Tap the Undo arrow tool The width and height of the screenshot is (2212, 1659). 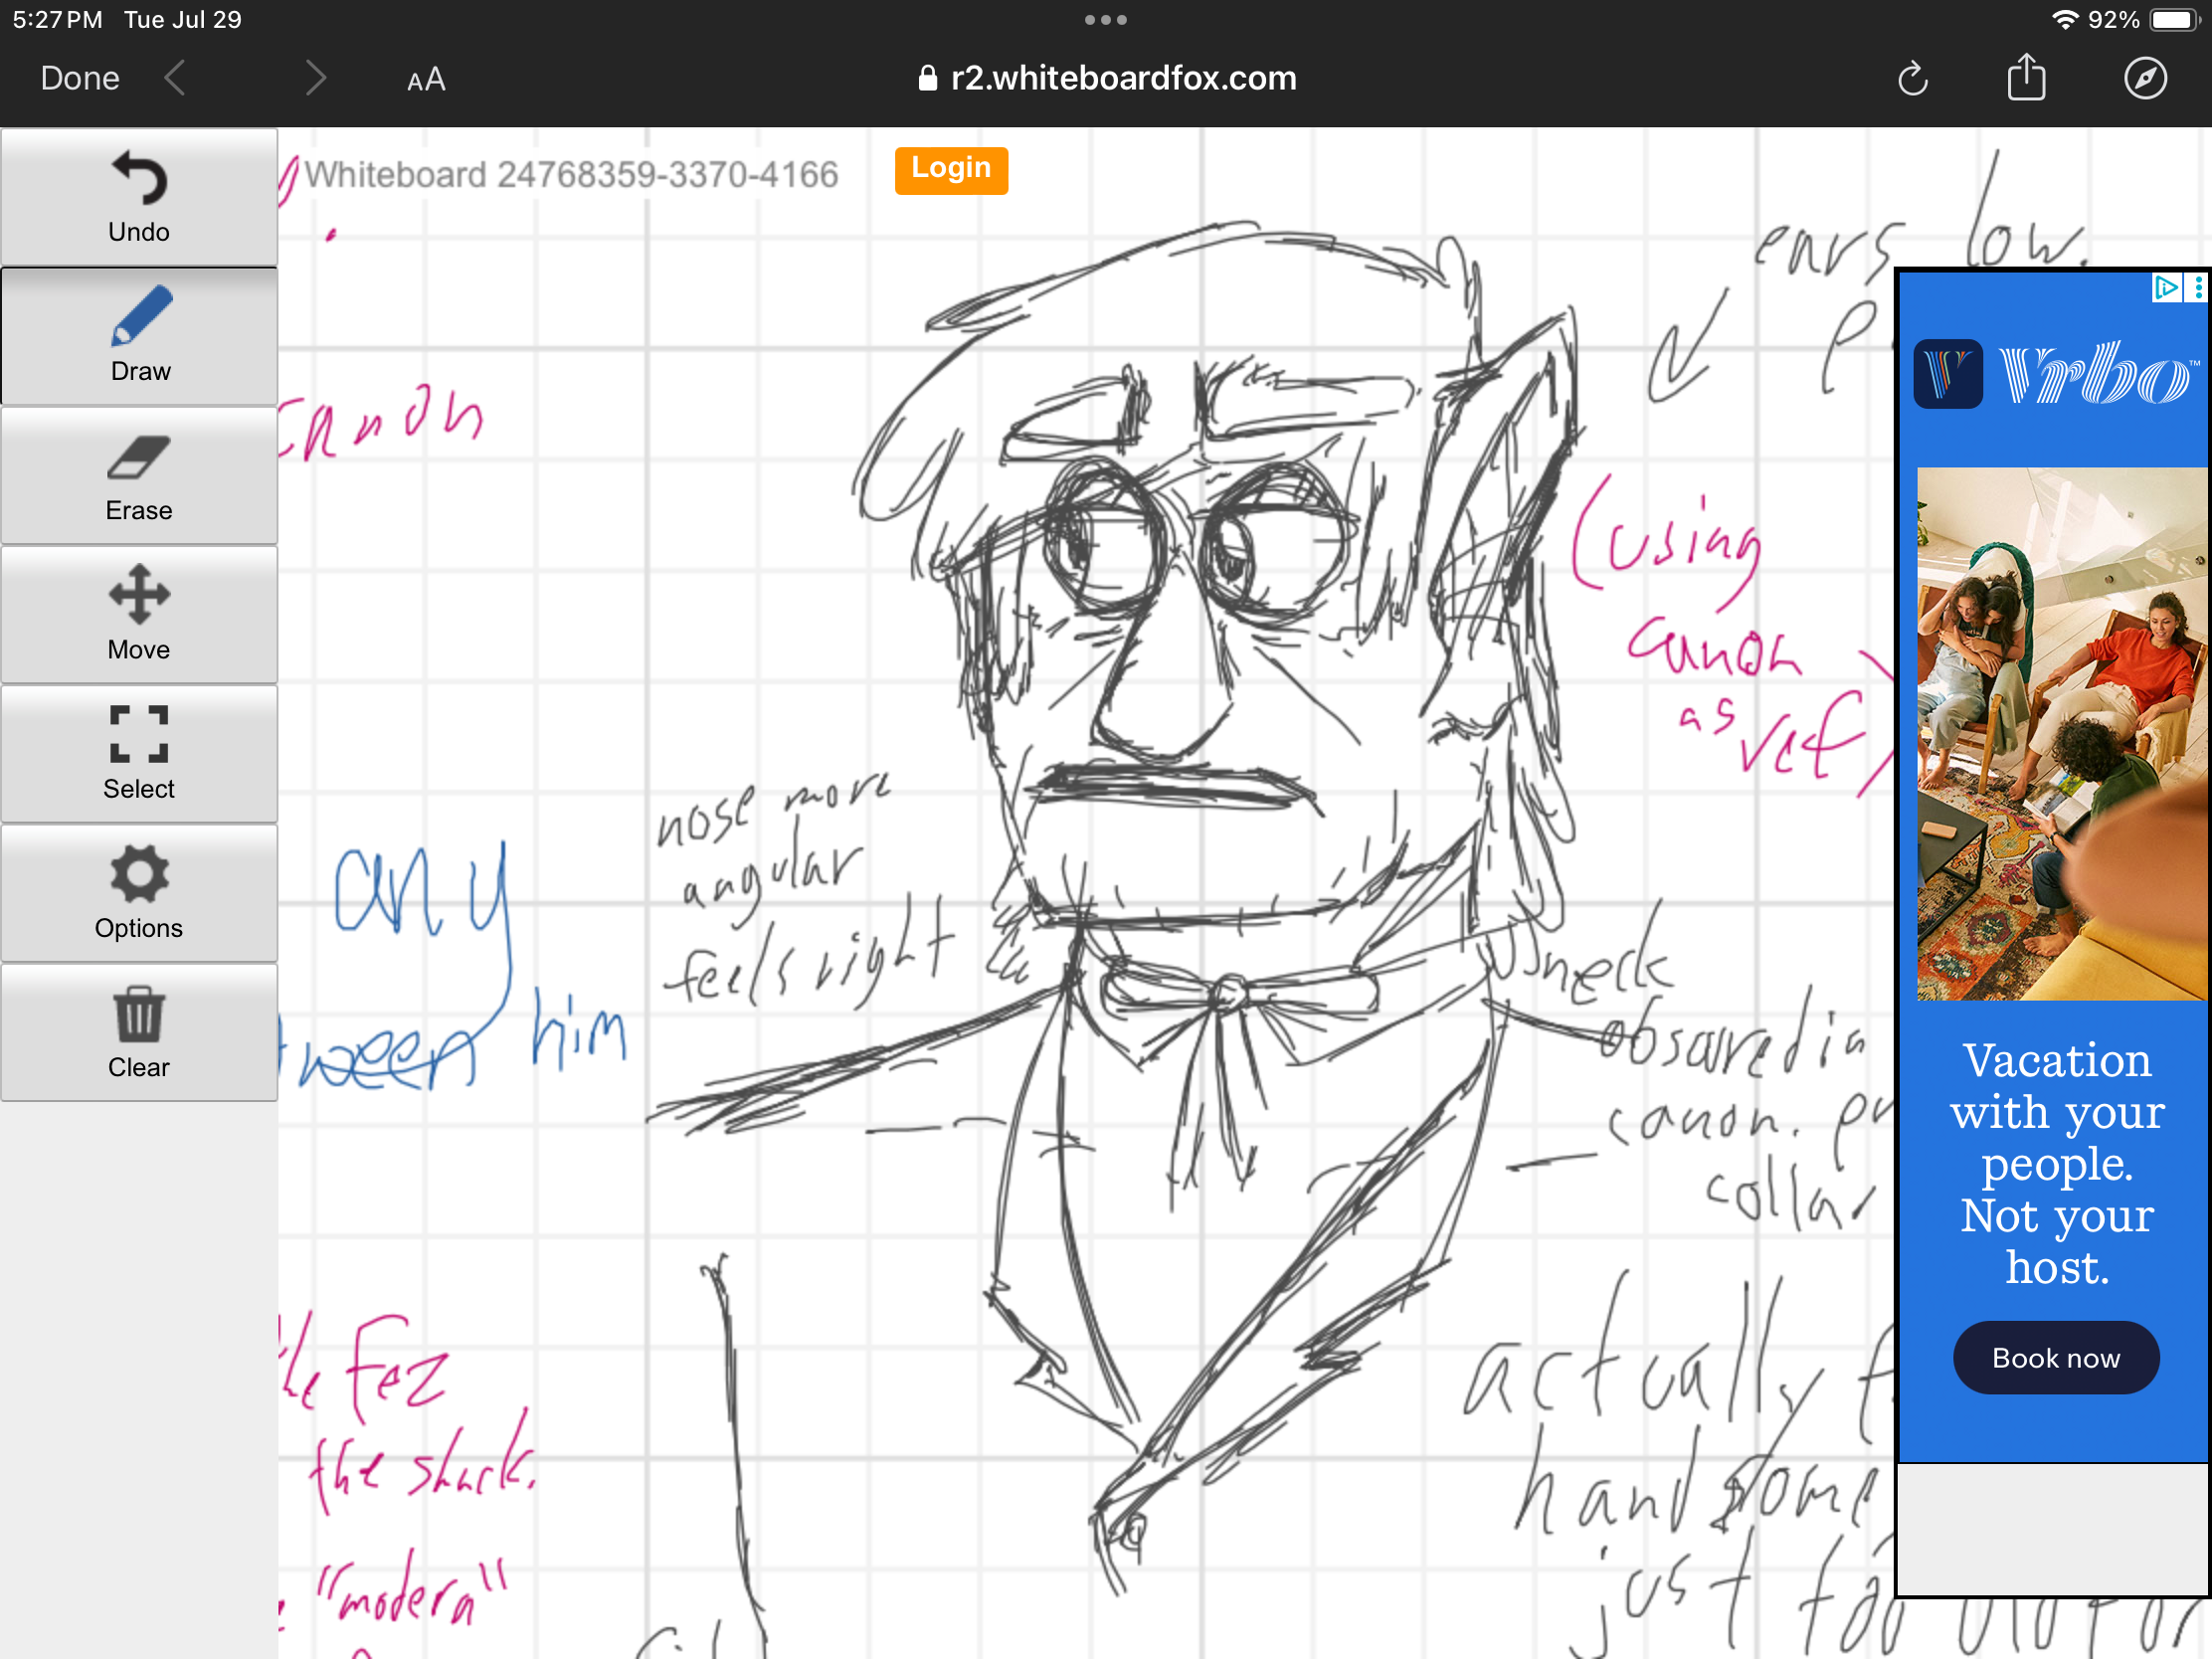click(x=139, y=197)
